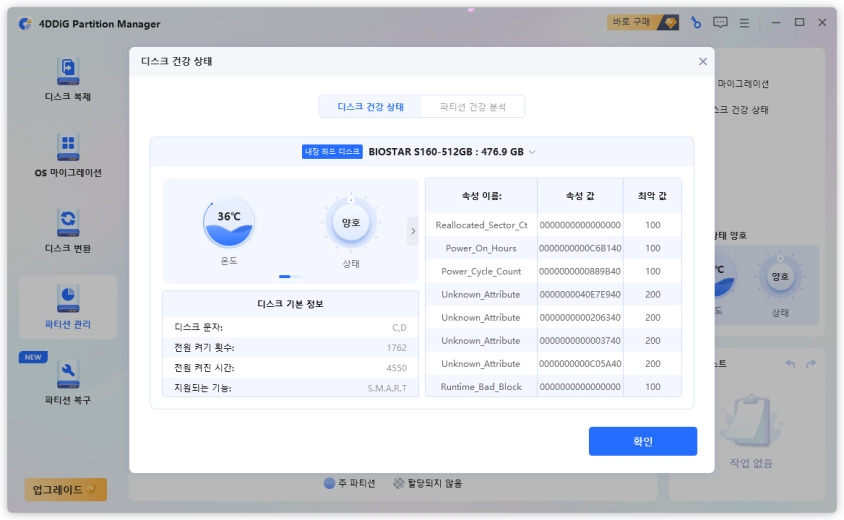Switch to 디스크 건강 상태 tab
The width and height of the screenshot is (844, 520).
370,107
